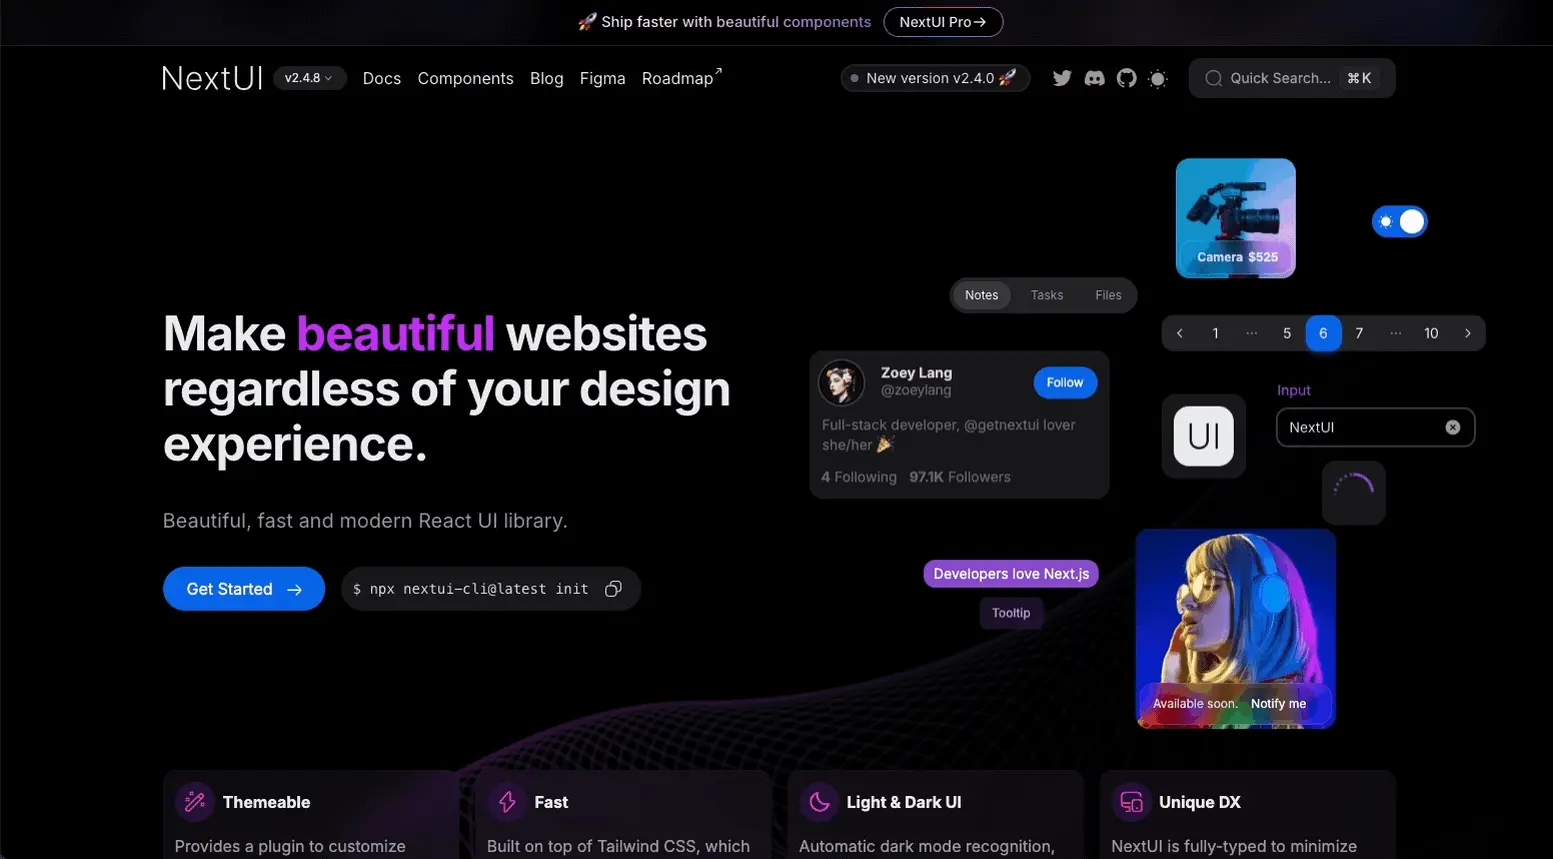This screenshot has width=1553, height=859.
Task: Follow Zoey Lang
Action: (1065, 382)
